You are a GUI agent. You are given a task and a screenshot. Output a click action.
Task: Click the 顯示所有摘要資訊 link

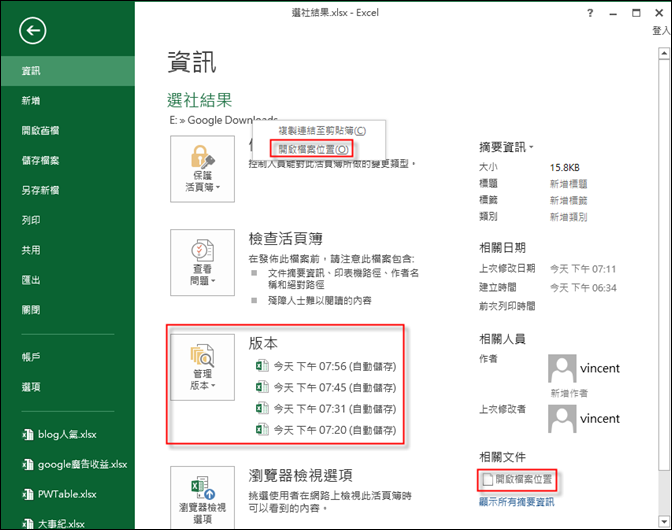[516, 502]
